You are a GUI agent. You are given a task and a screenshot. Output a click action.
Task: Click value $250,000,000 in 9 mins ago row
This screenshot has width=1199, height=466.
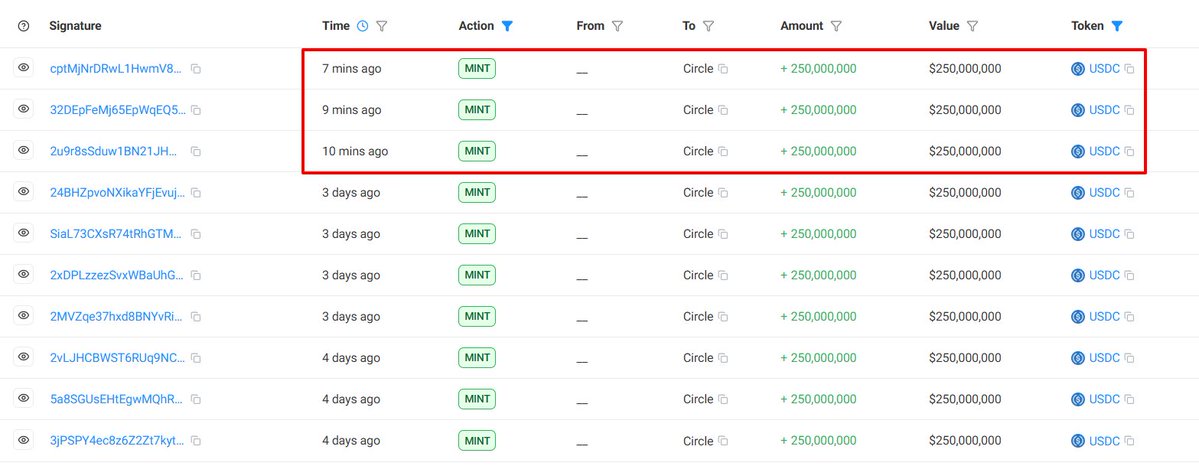click(965, 110)
